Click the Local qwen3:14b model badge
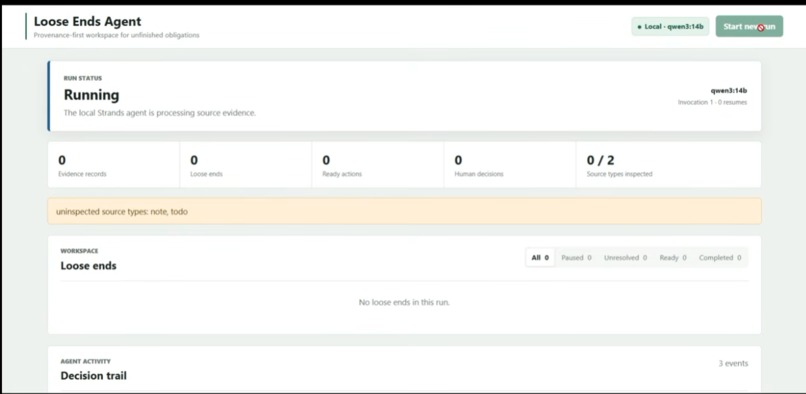806x394 pixels. 670,26
